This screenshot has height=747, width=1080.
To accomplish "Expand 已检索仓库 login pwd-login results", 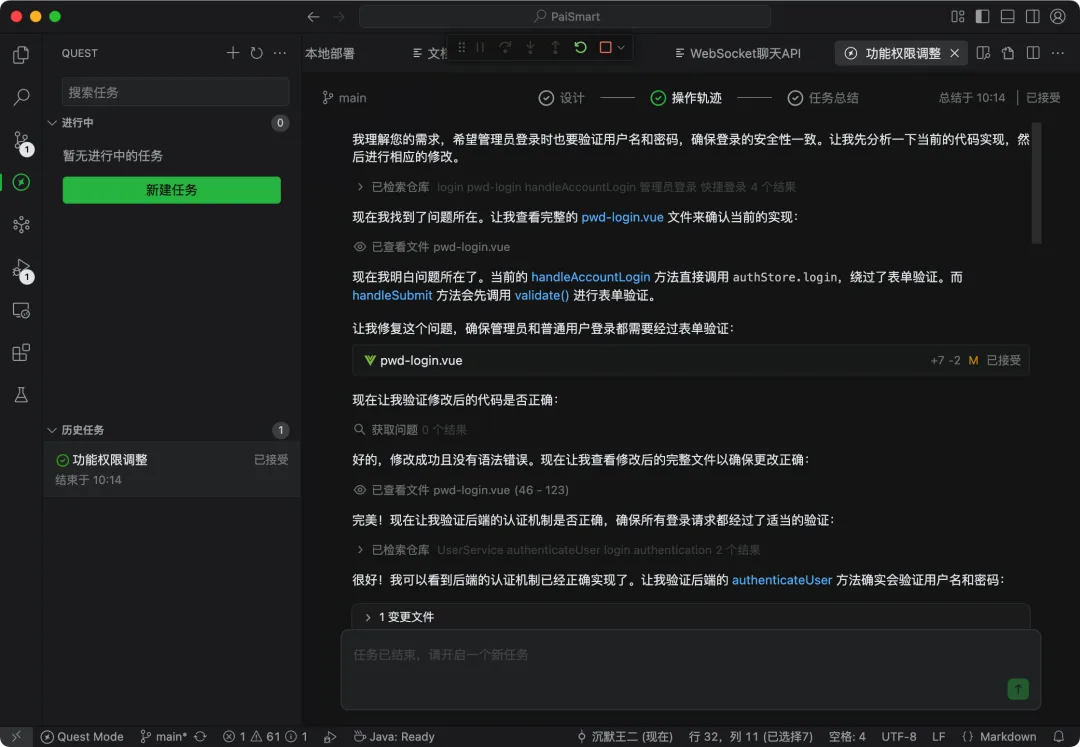I will [x=360, y=187].
